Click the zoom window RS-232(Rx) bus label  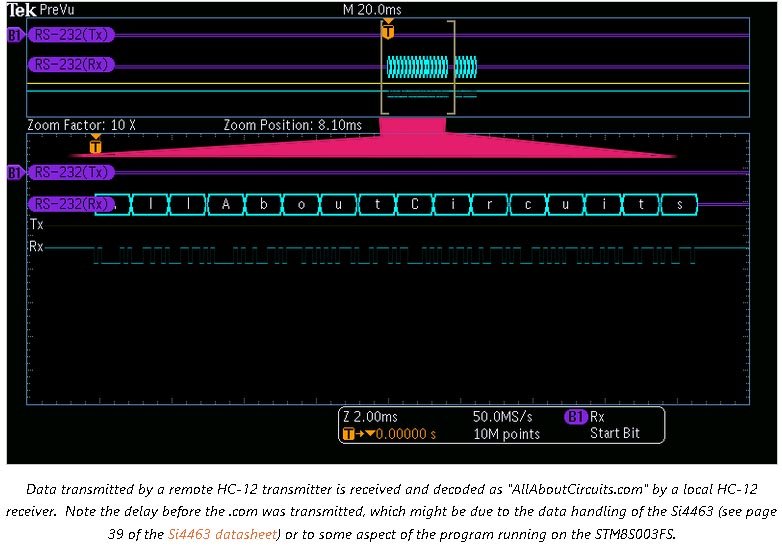pyautogui.click(x=70, y=204)
